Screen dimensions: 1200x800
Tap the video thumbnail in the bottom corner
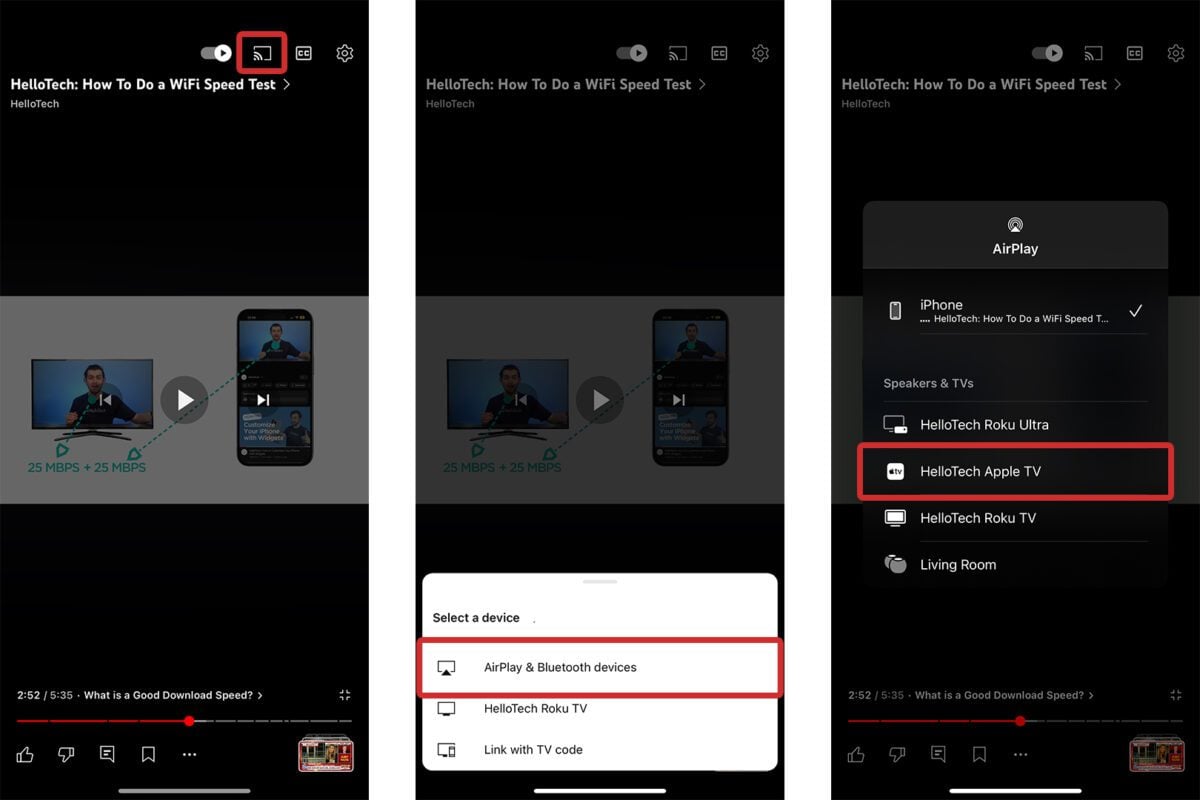pyautogui.click(x=328, y=755)
